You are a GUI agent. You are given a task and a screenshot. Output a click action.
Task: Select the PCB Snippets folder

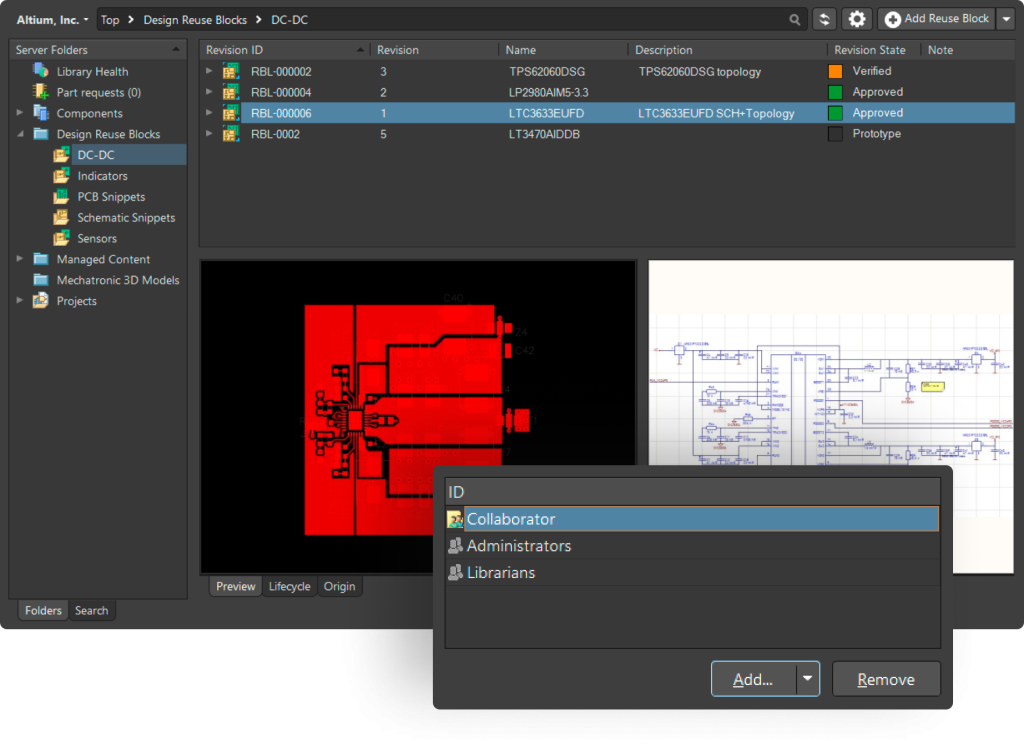point(111,197)
